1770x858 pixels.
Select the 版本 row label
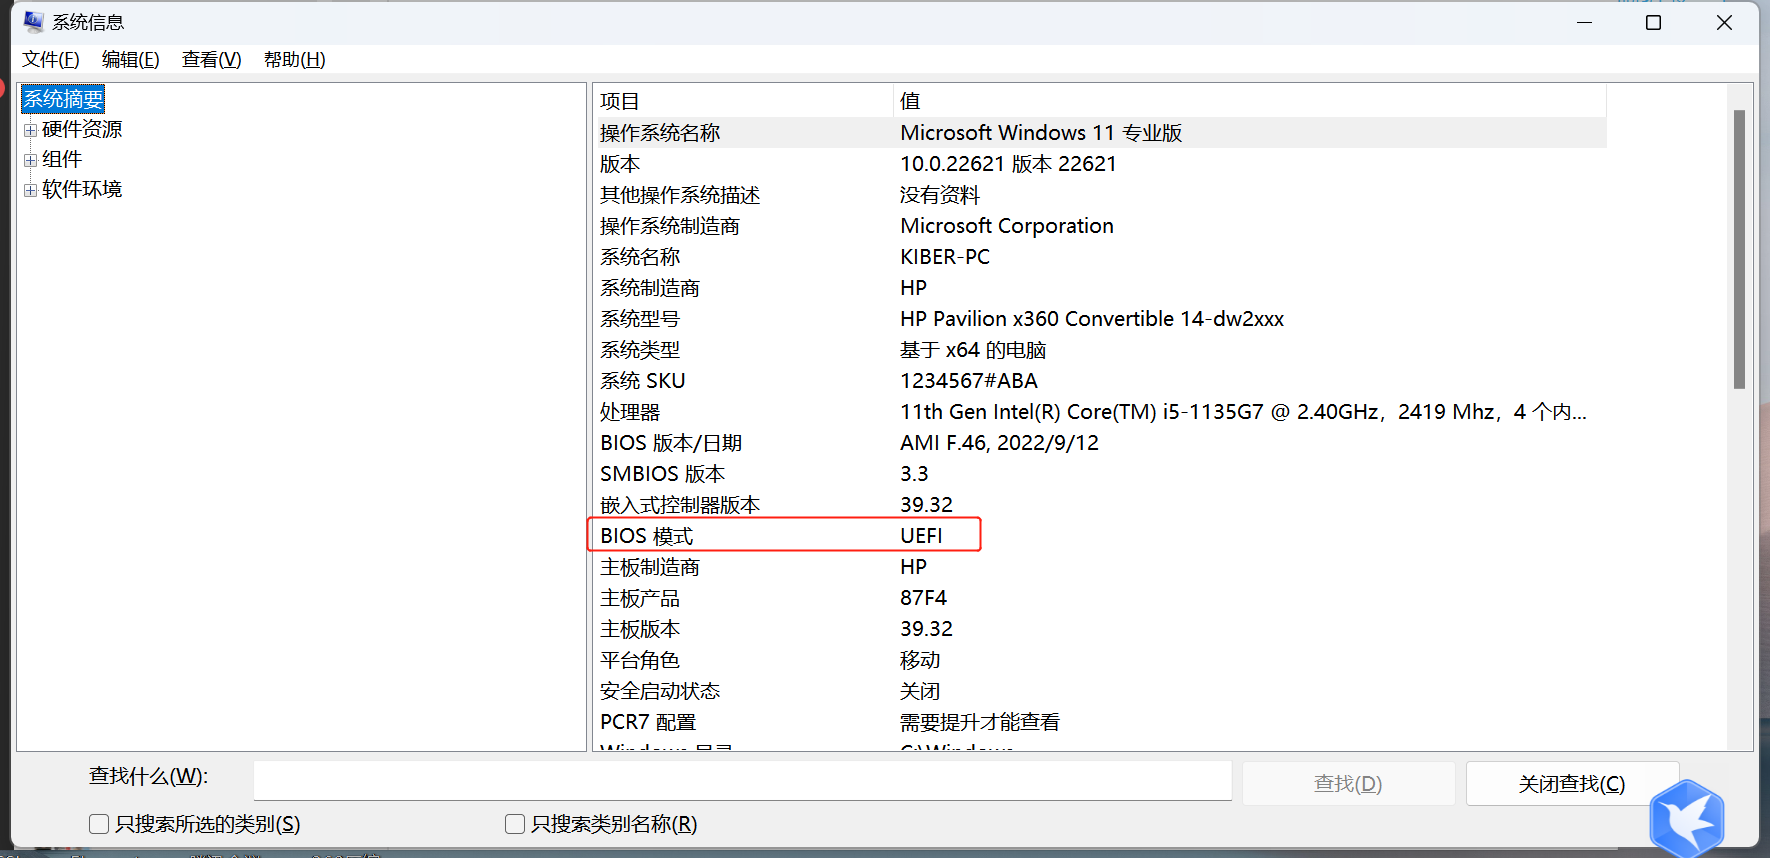tap(620, 164)
